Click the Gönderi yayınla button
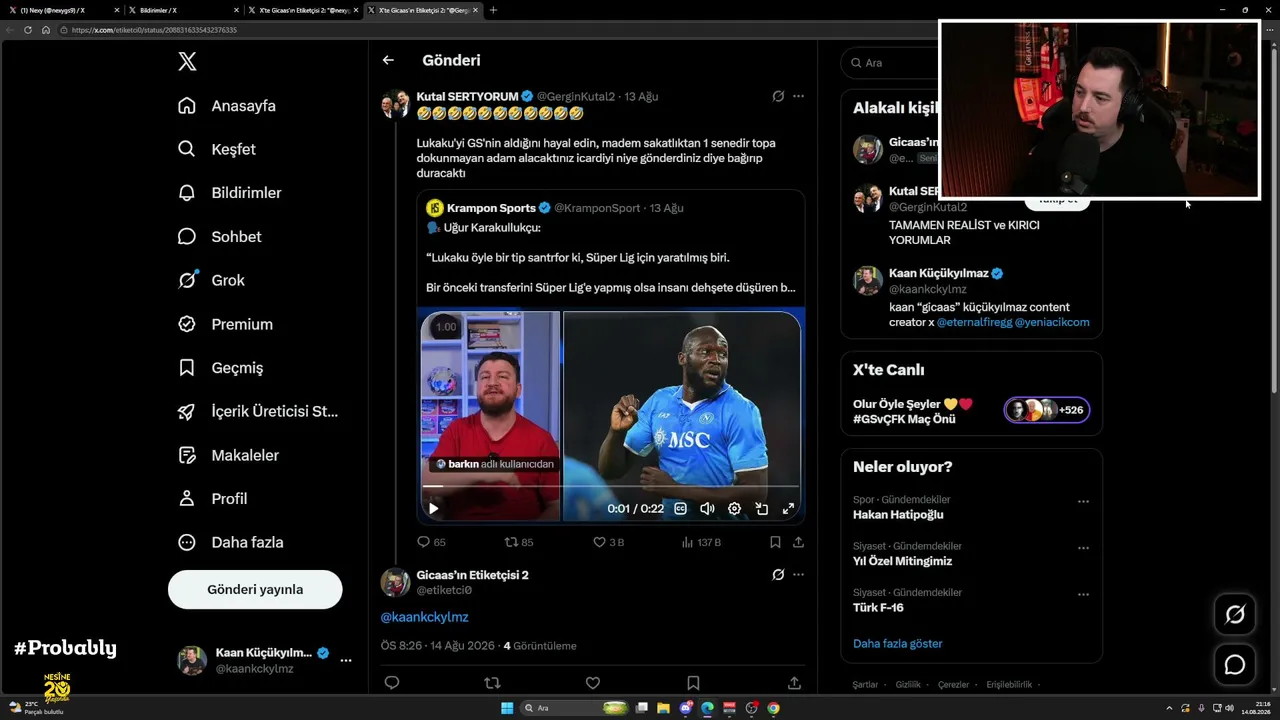1280x720 pixels. click(255, 589)
